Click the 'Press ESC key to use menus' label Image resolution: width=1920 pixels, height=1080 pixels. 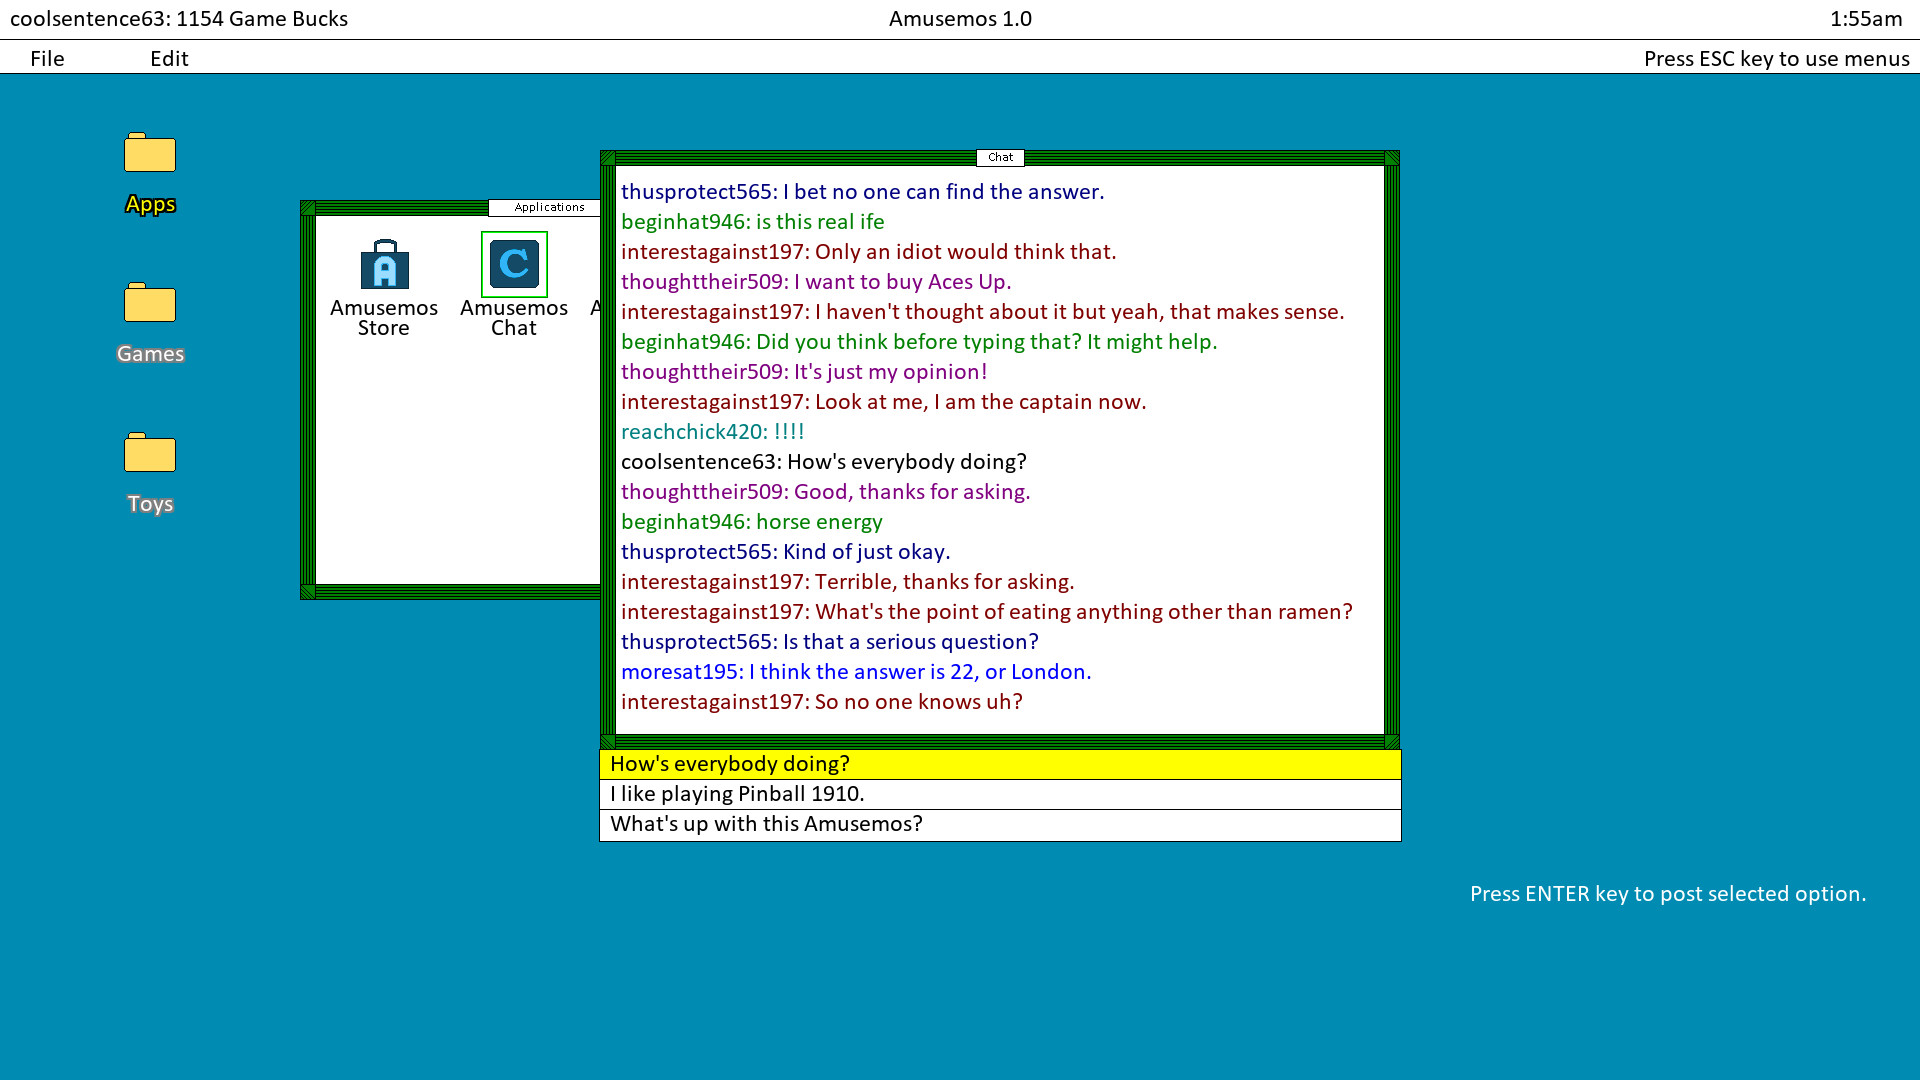1776,58
